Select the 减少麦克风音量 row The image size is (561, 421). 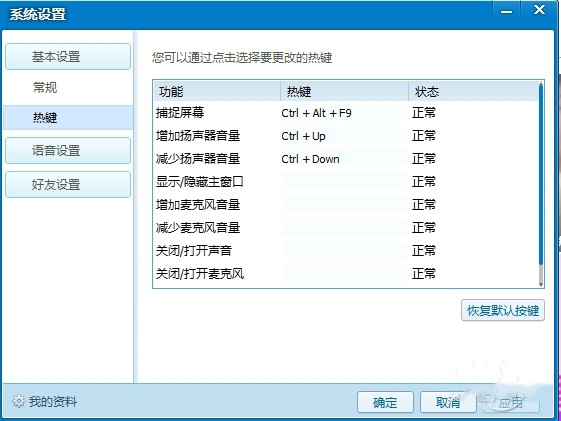346,227
